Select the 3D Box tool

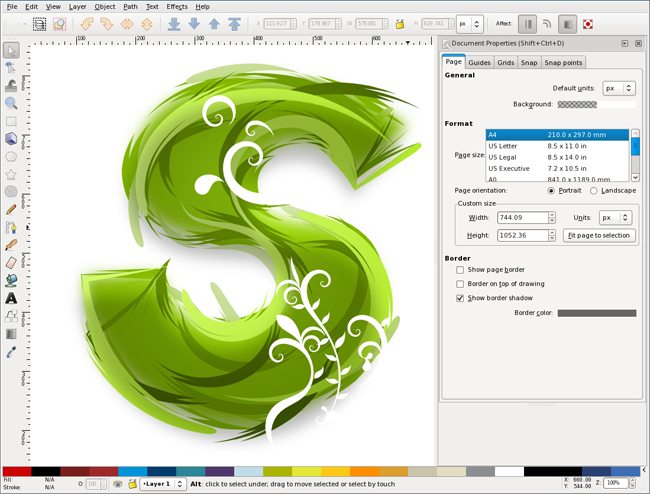(x=11, y=139)
